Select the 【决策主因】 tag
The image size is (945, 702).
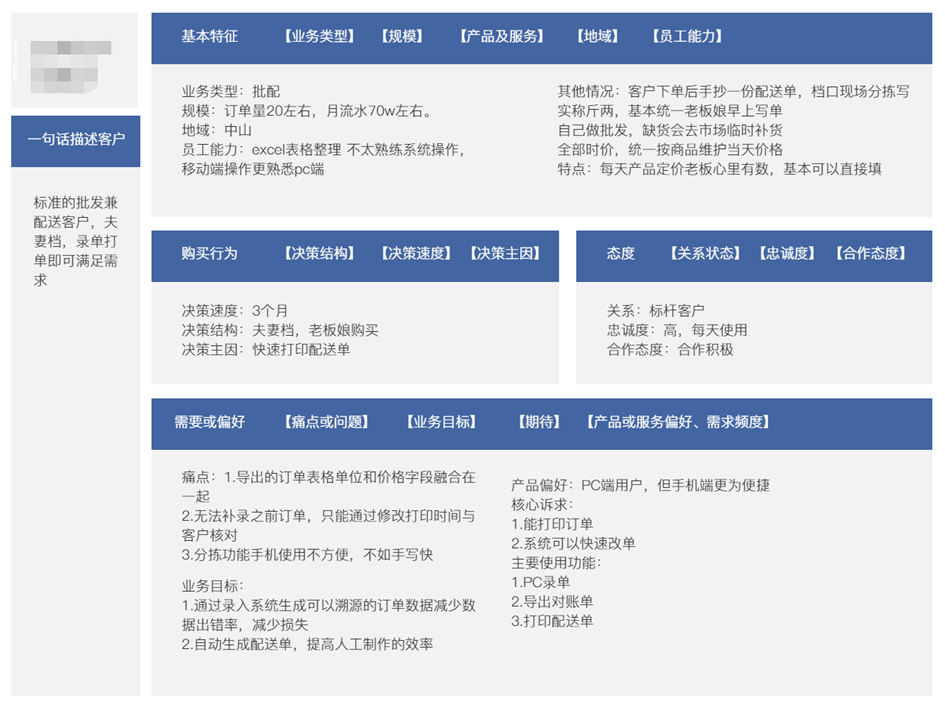505,253
